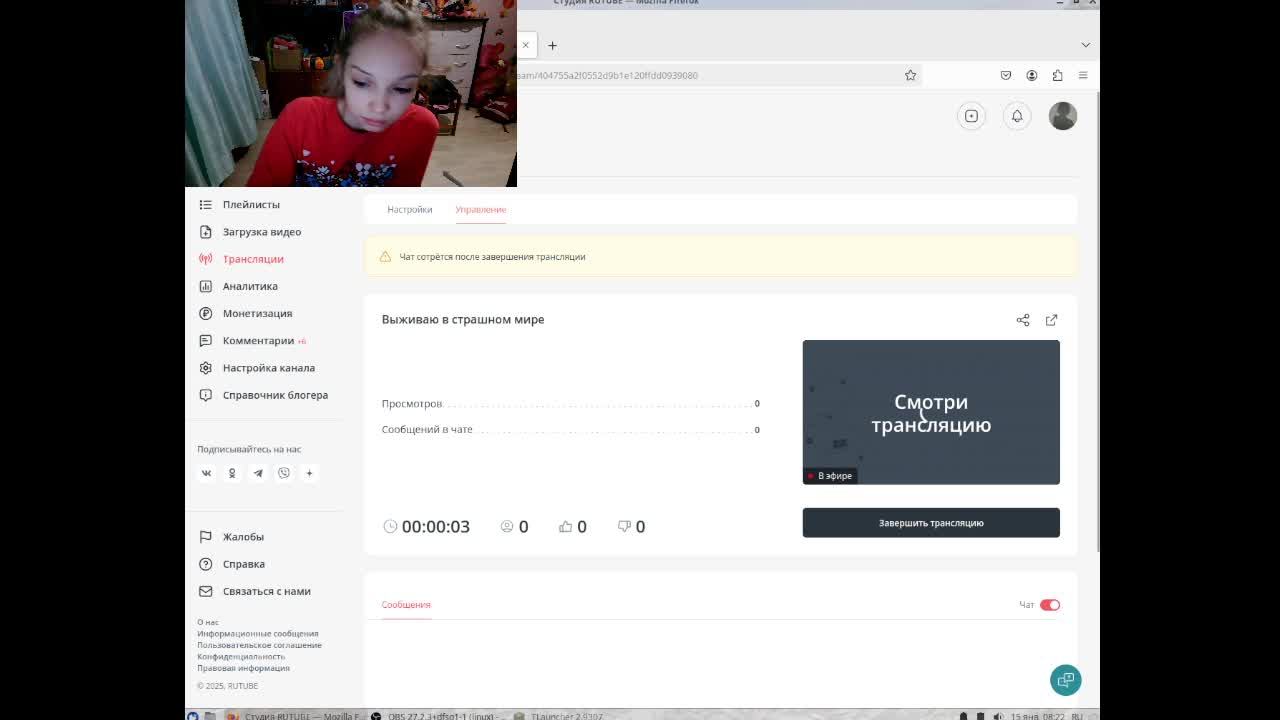Open a new Firefox tab

(552, 45)
